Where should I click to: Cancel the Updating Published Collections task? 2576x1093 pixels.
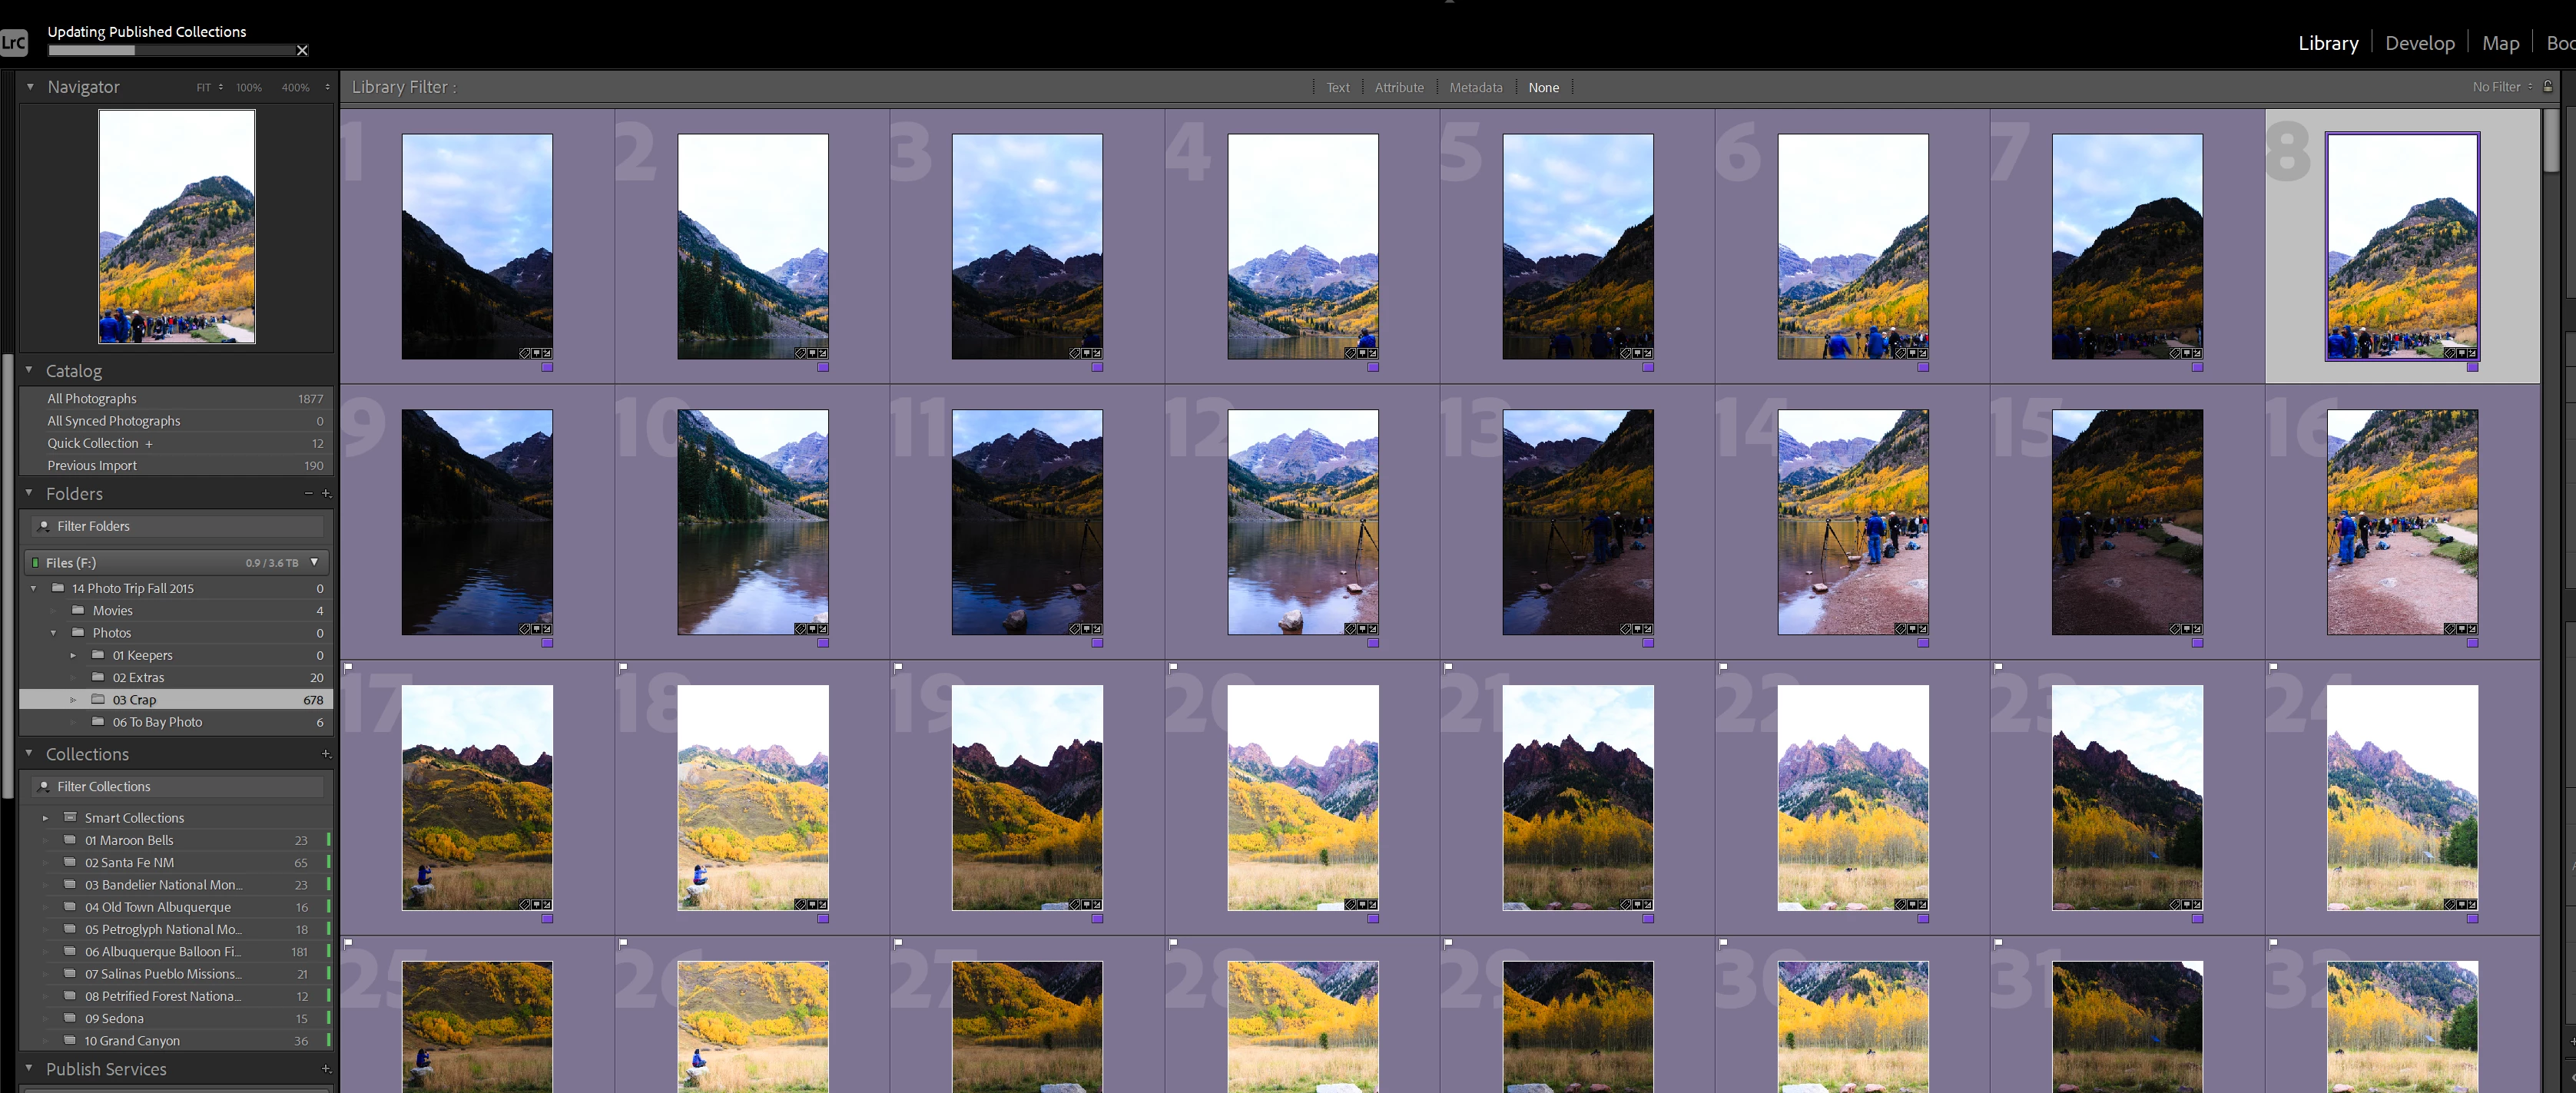coord(302,51)
